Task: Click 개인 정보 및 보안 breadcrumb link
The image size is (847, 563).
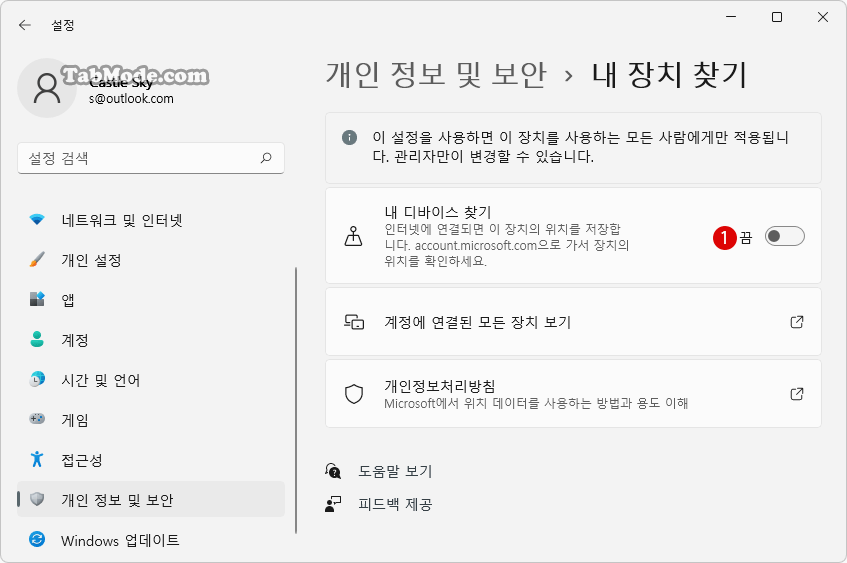Action: point(436,75)
